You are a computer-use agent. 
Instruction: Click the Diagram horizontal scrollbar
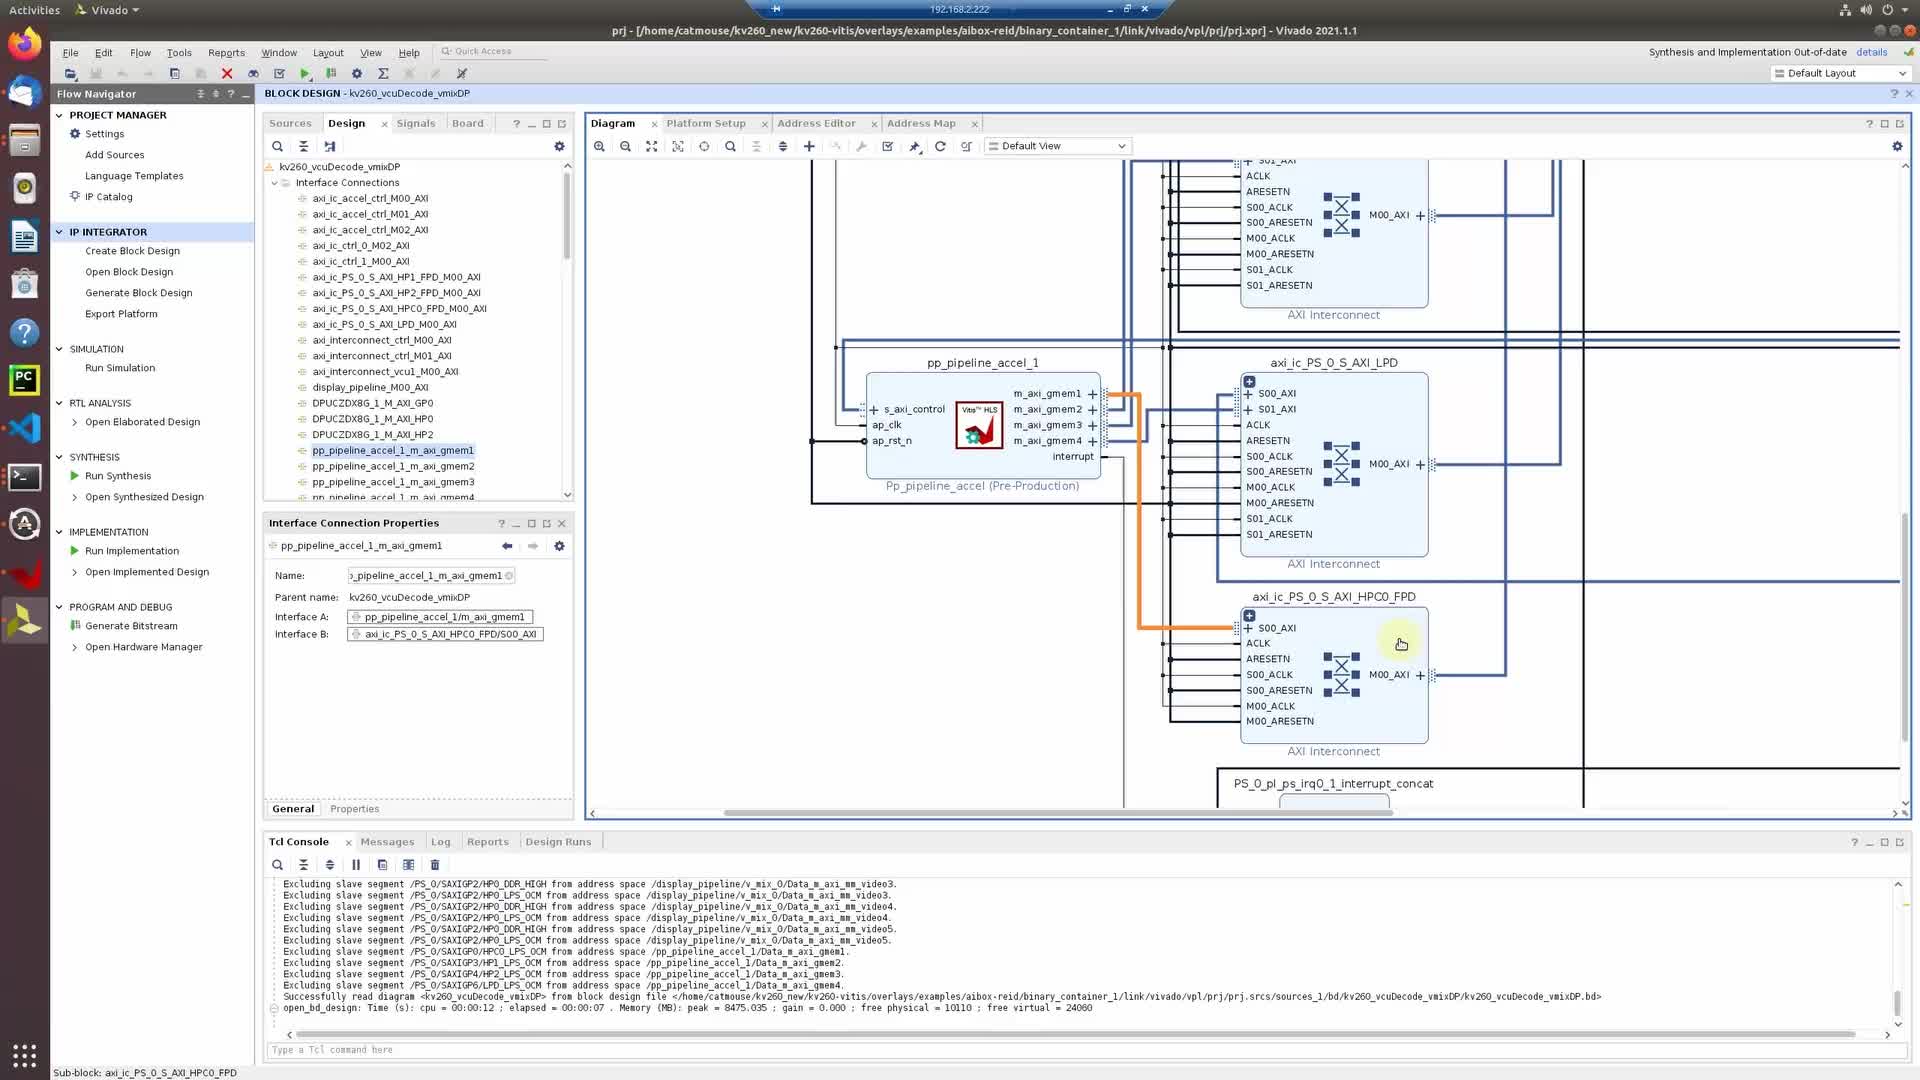[x=1058, y=813]
